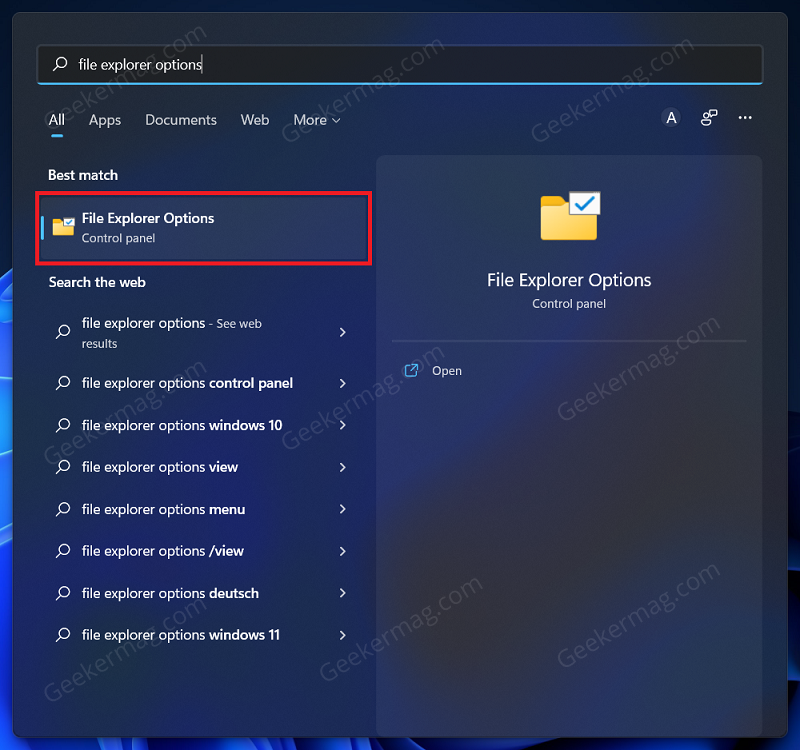Select 'file explorer options /view' suggestion
This screenshot has width=800, height=750.
202,551
